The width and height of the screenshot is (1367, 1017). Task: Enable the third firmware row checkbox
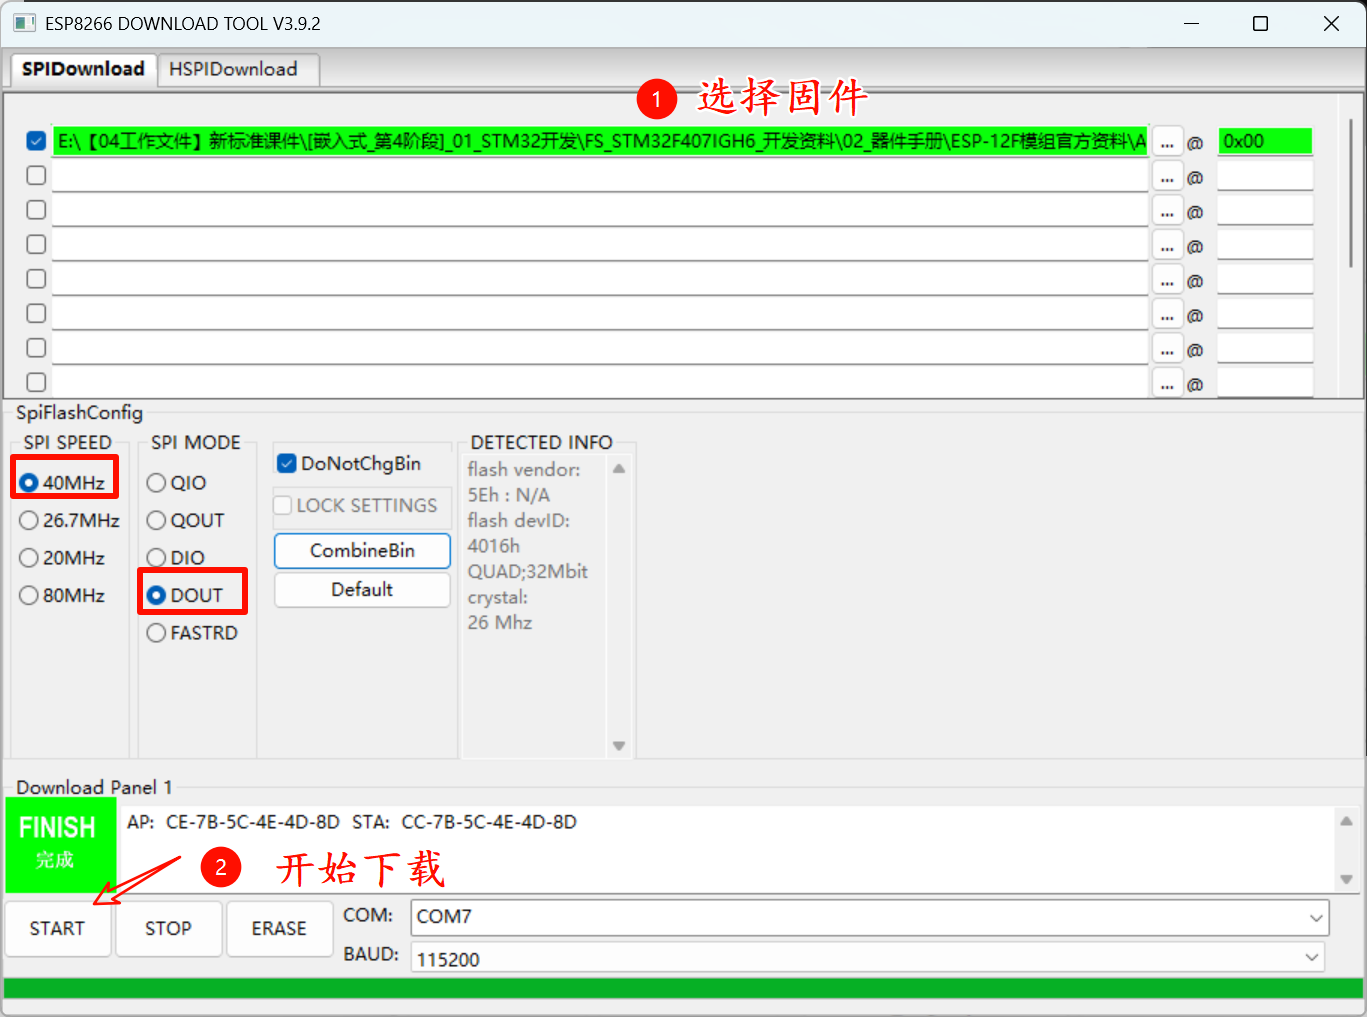click(x=36, y=210)
